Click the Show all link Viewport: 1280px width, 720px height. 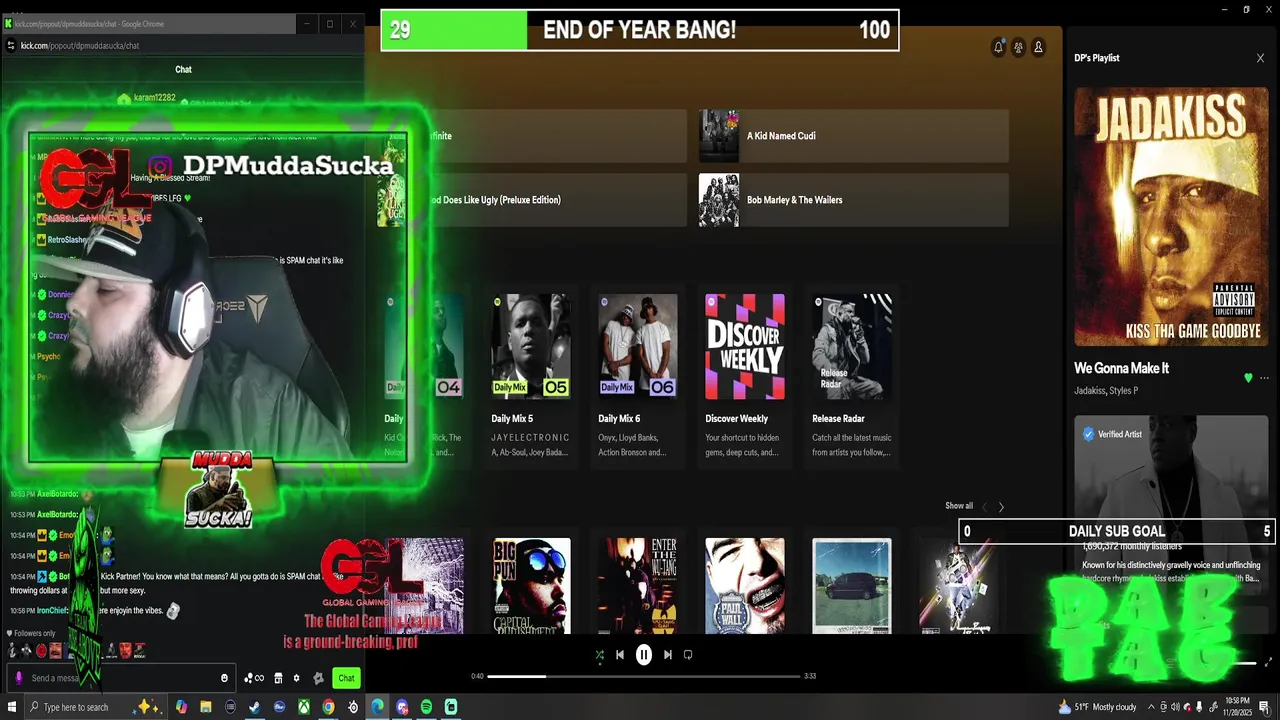coord(959,506)
